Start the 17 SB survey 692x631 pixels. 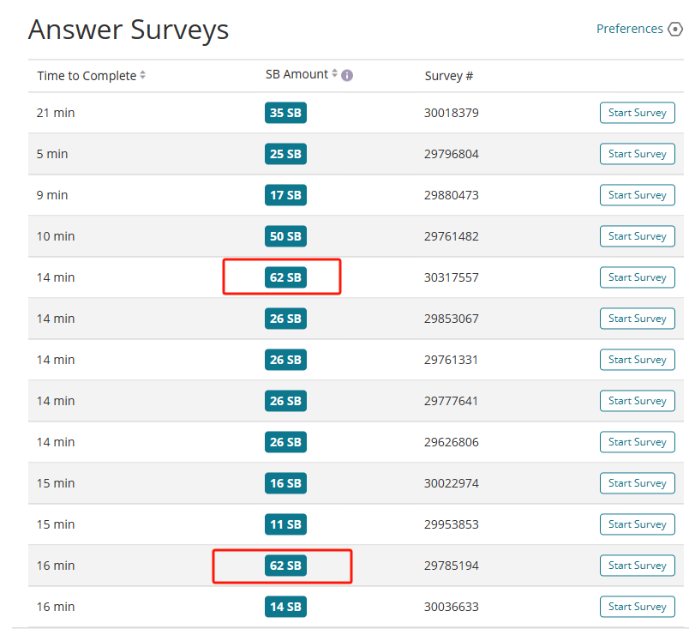(637, 195)
